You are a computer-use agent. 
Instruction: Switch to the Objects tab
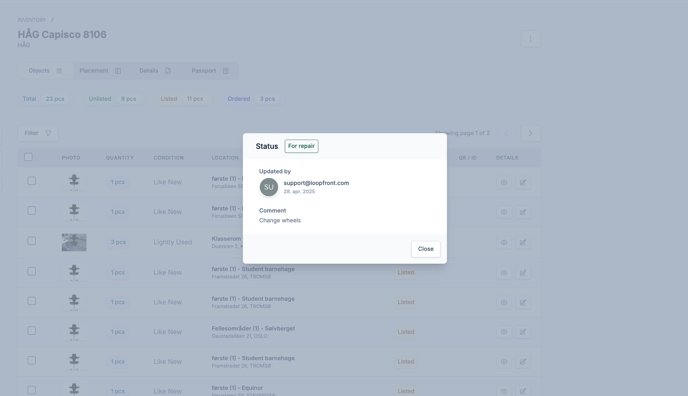click(x=45, y=71)
